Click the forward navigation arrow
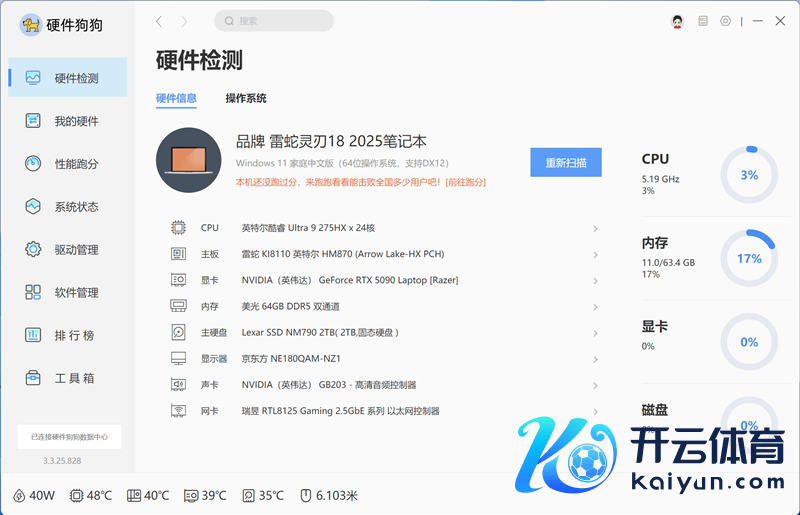This screenshot has width=800, height=515. click(184, 21)
